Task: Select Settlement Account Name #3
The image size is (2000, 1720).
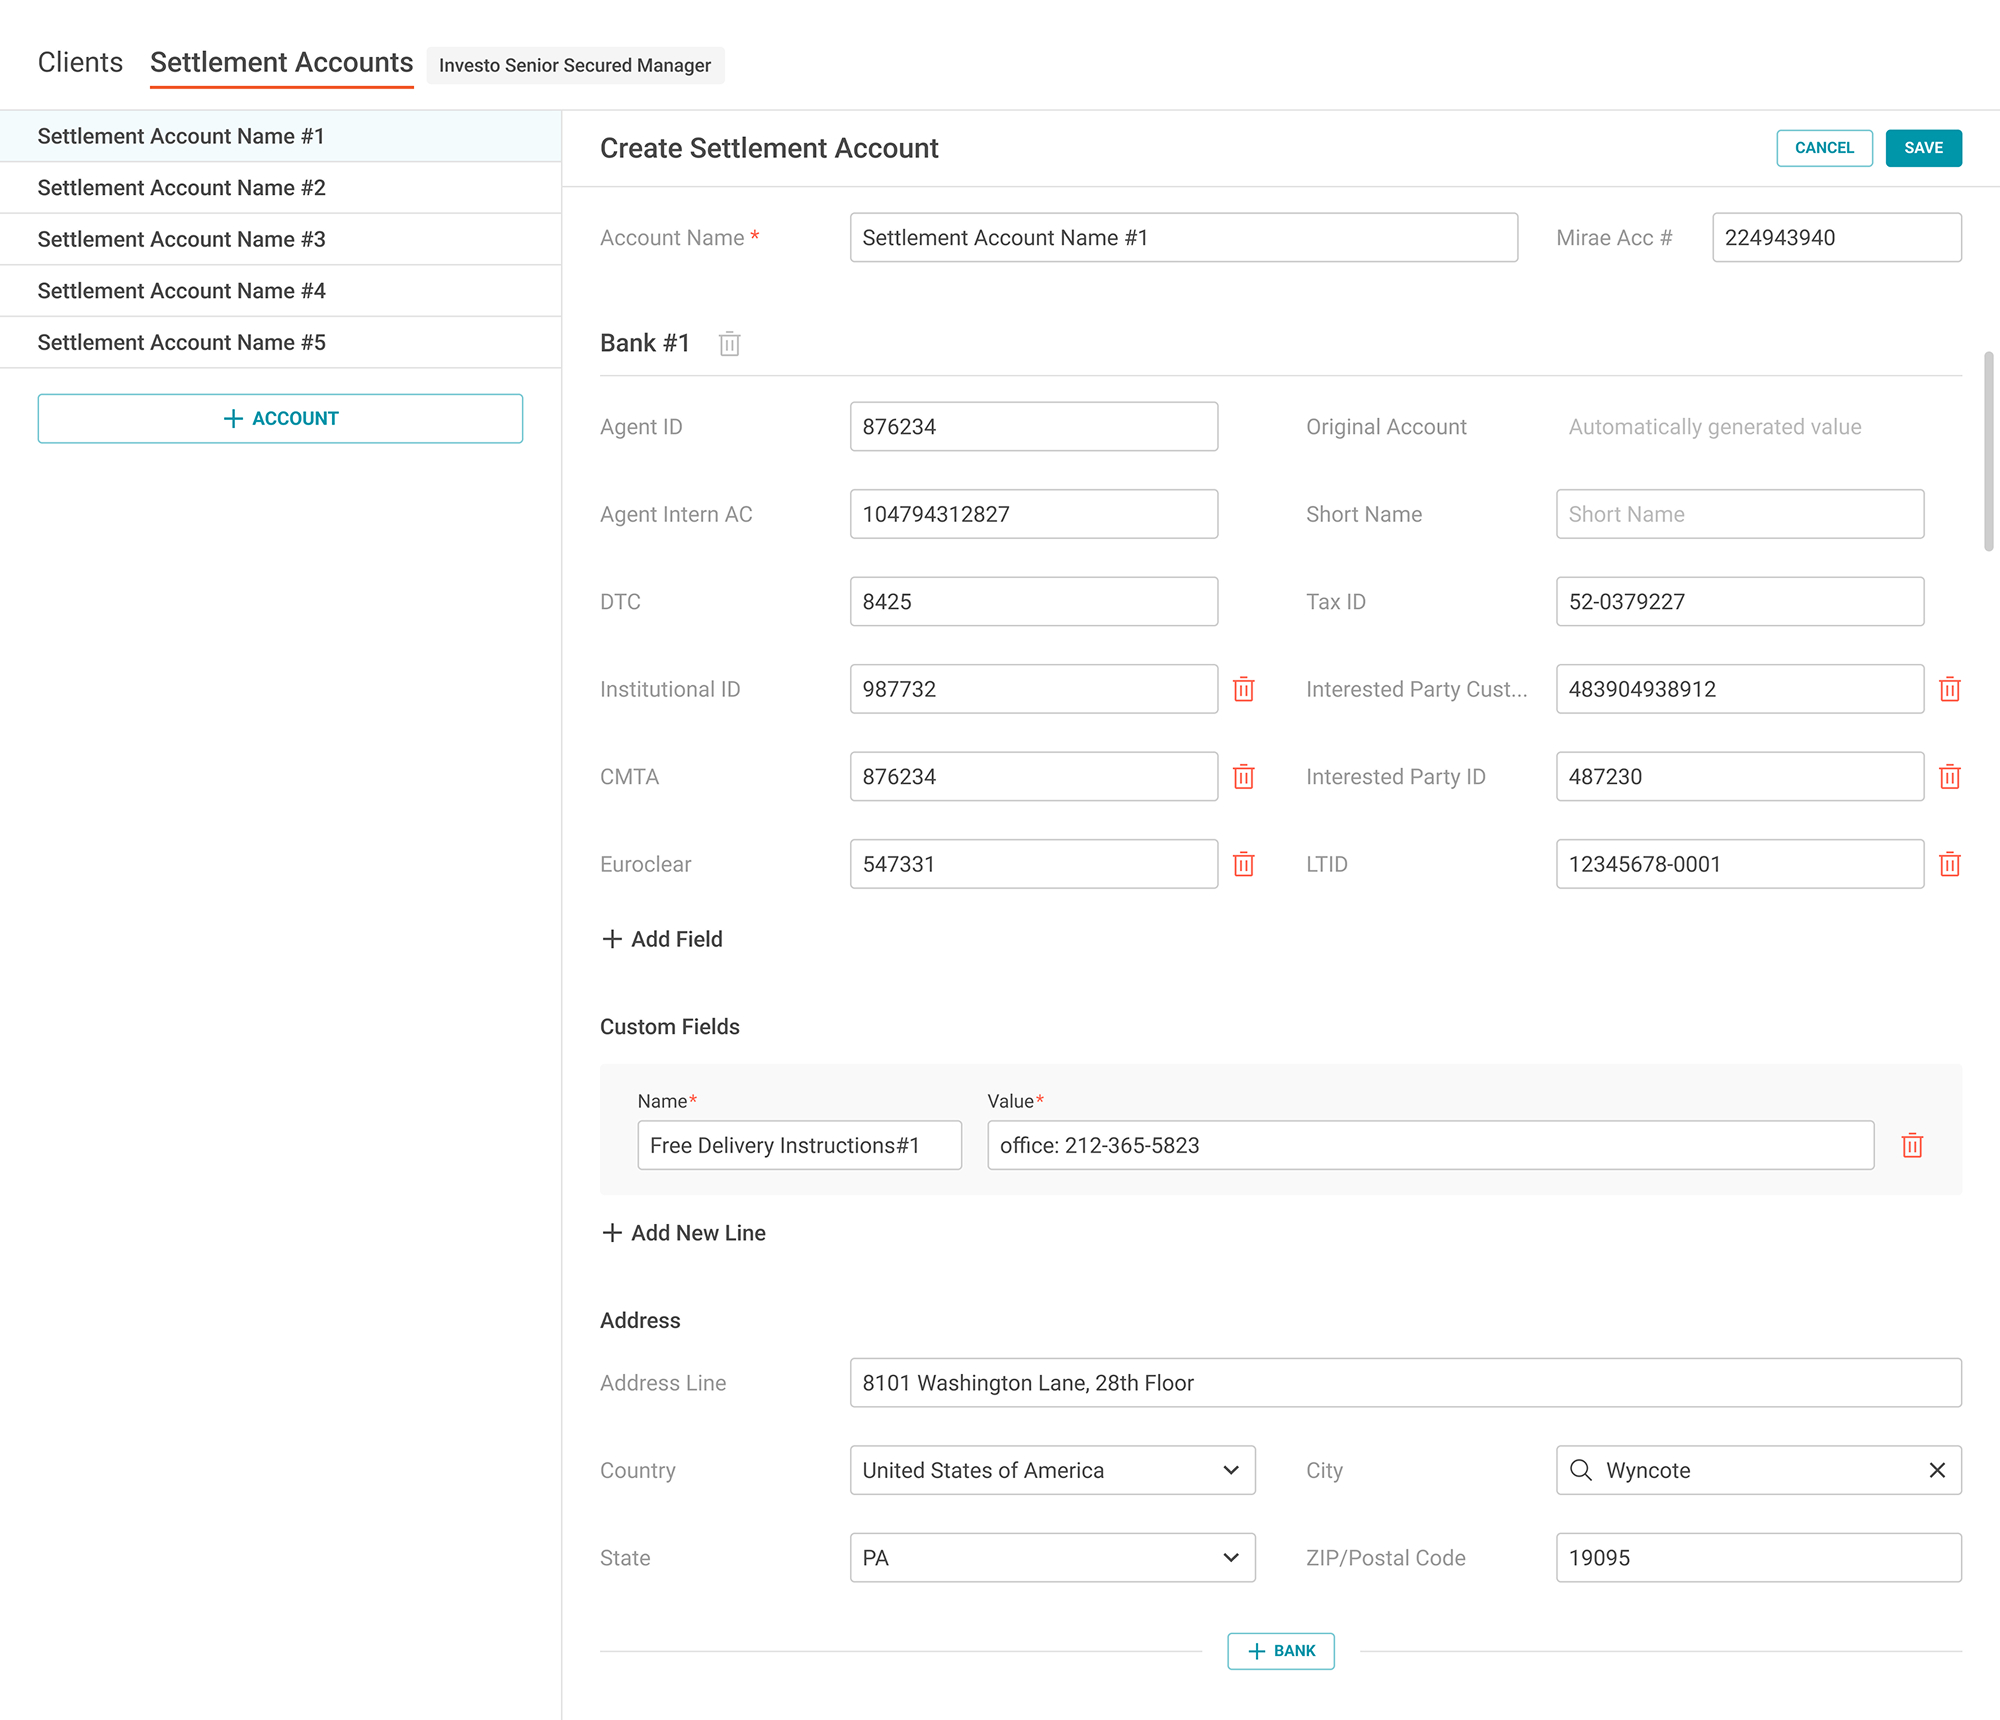Action: coord(280,239)
